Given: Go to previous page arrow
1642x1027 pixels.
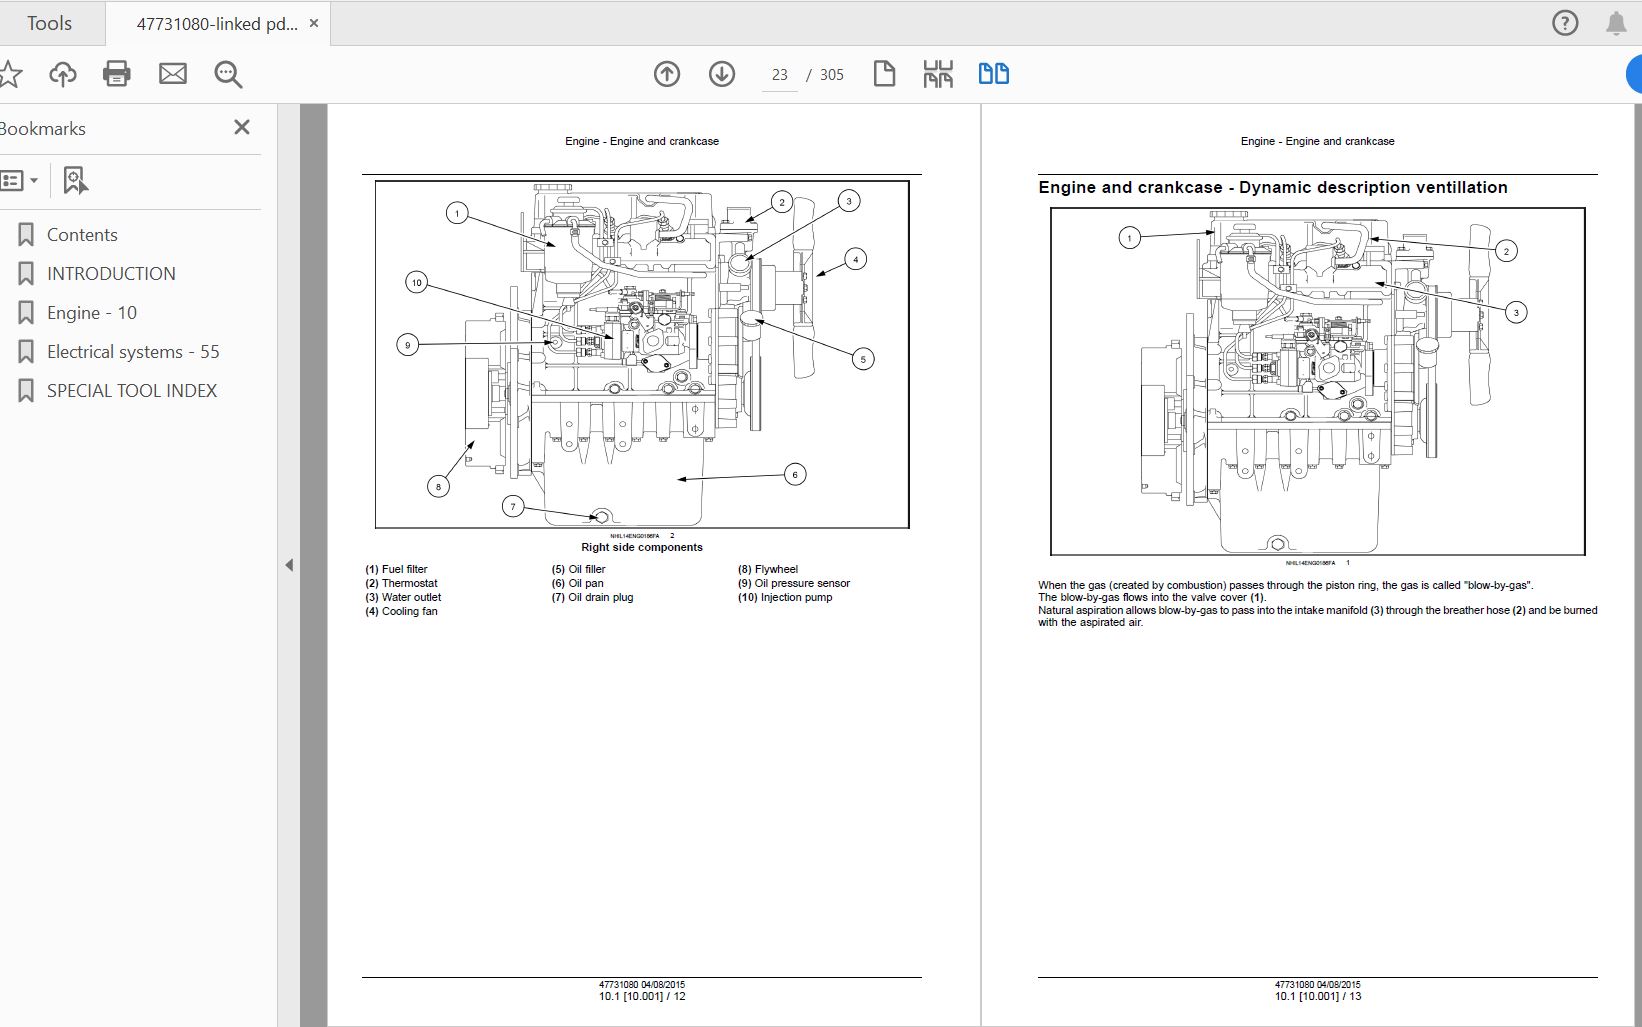Looking at the screenshot, I should coord(667,74).
